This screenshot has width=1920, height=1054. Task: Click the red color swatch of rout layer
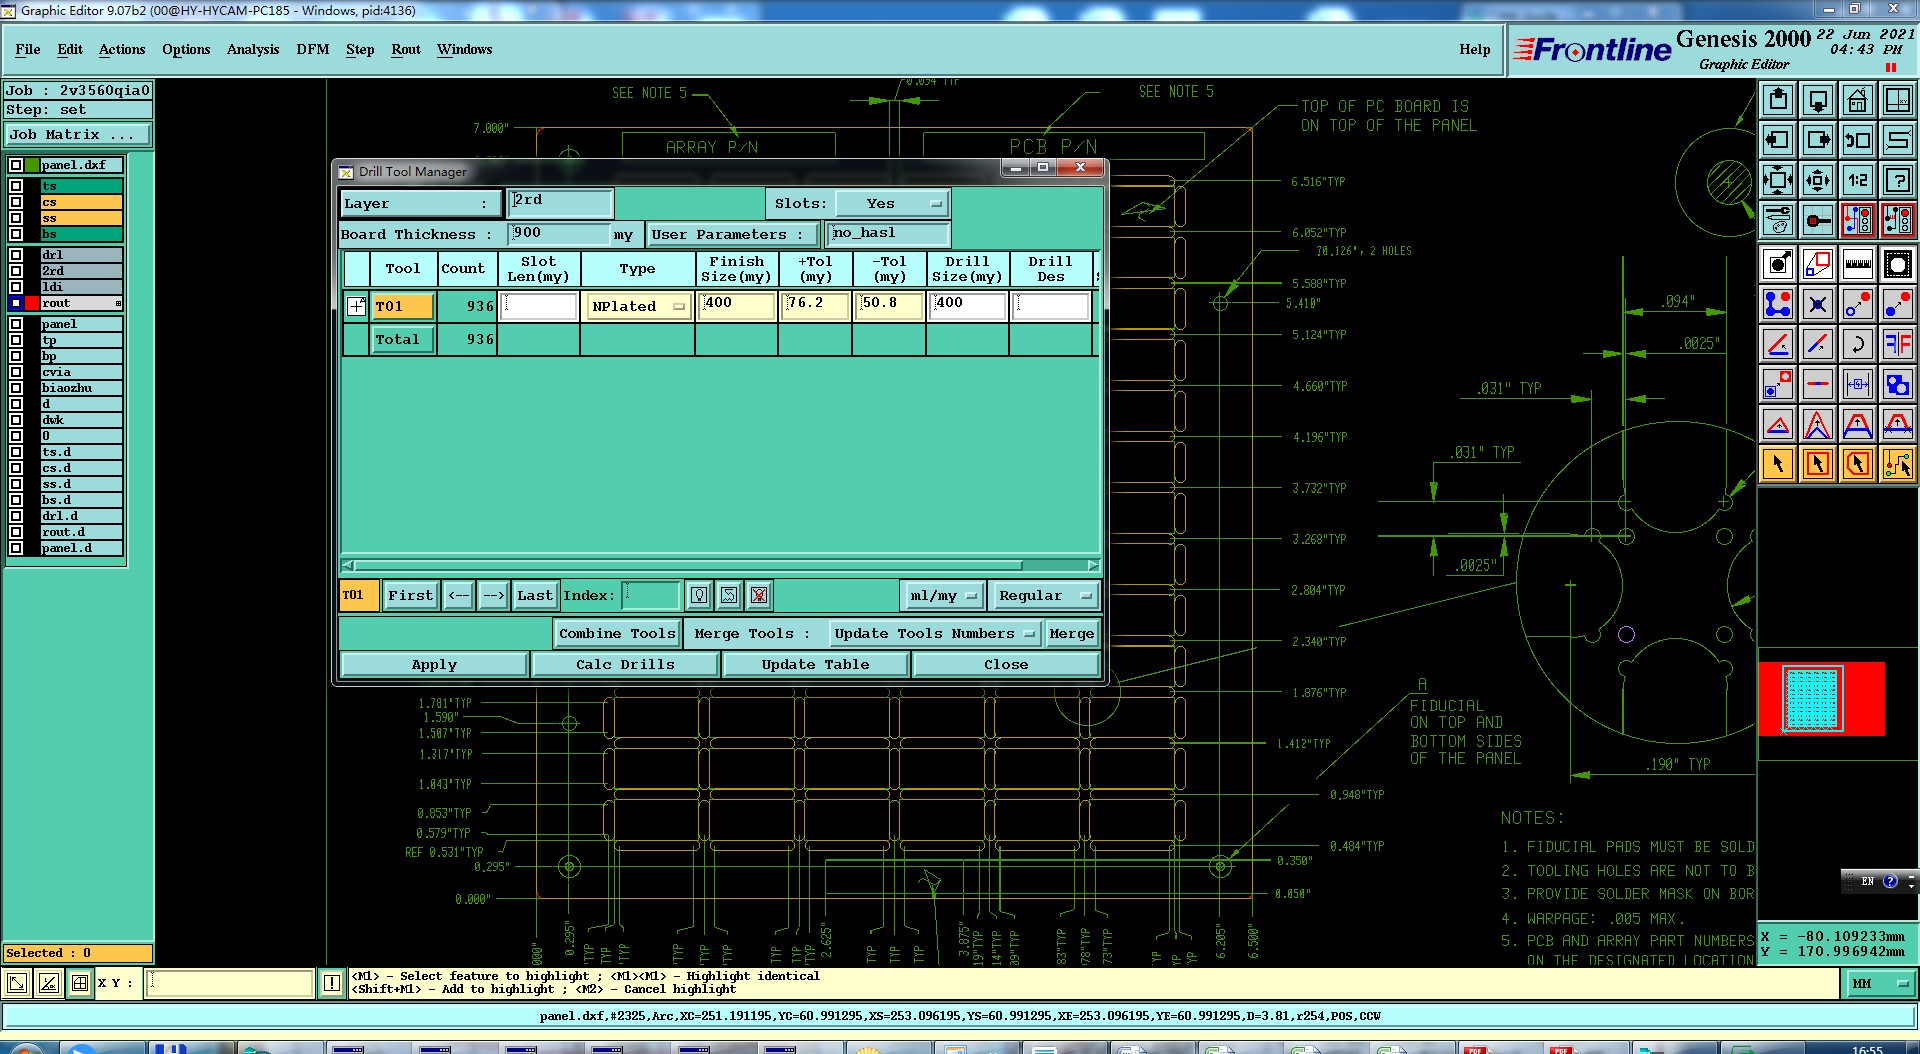tap(32, 303)
